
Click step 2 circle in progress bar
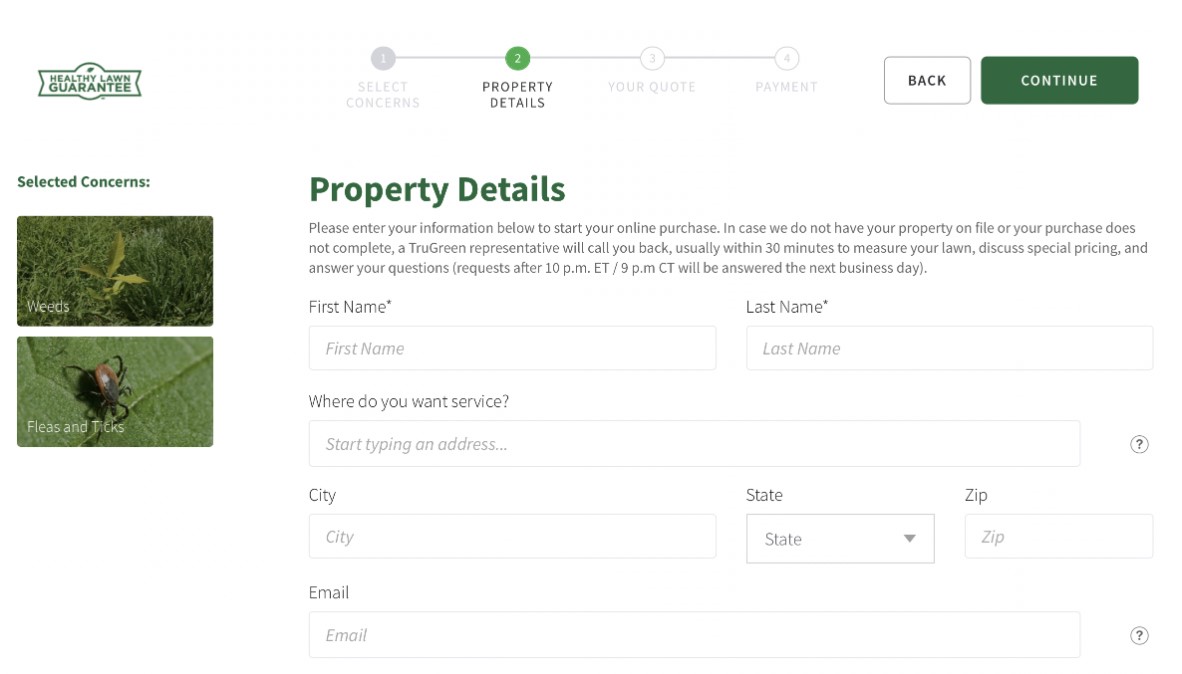point(517,58)
